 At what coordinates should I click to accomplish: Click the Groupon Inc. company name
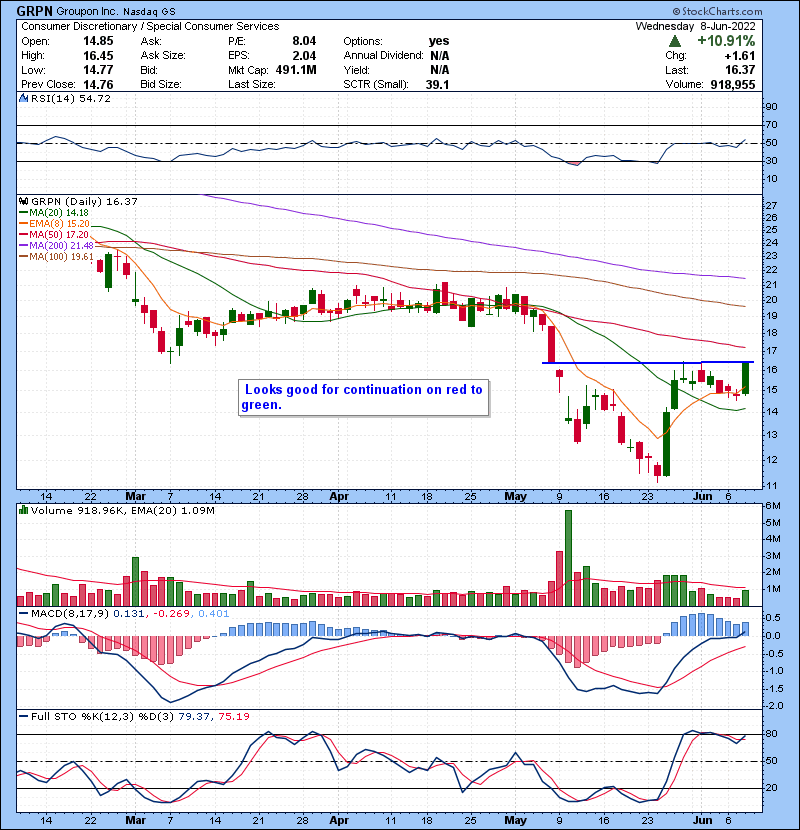click(87, 11)
